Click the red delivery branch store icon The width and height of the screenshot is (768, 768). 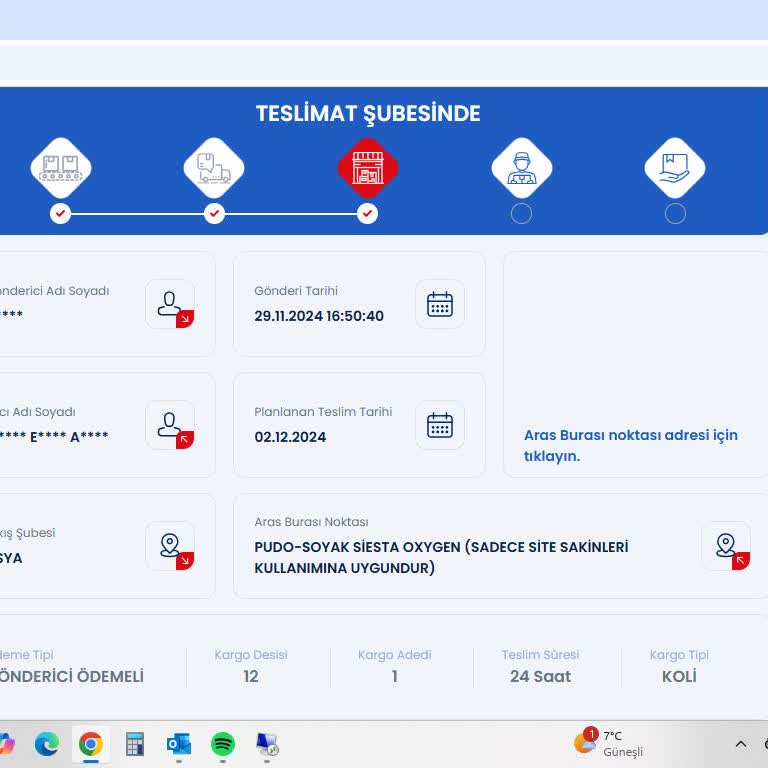click(x=368, y=168)
